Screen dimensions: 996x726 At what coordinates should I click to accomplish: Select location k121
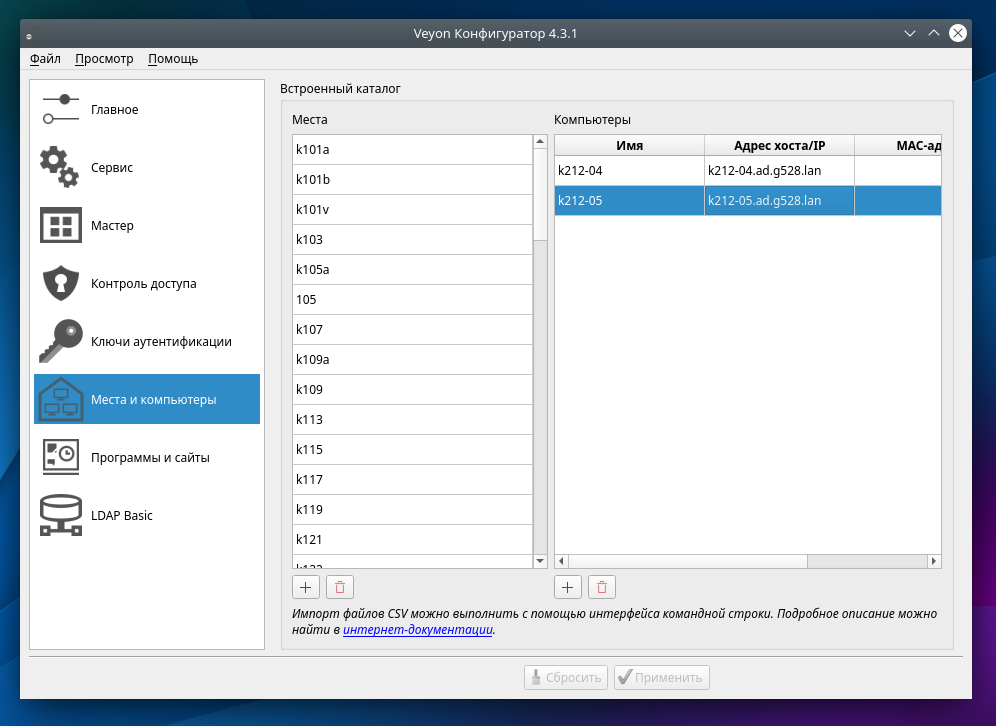click(x=412, y=539)
